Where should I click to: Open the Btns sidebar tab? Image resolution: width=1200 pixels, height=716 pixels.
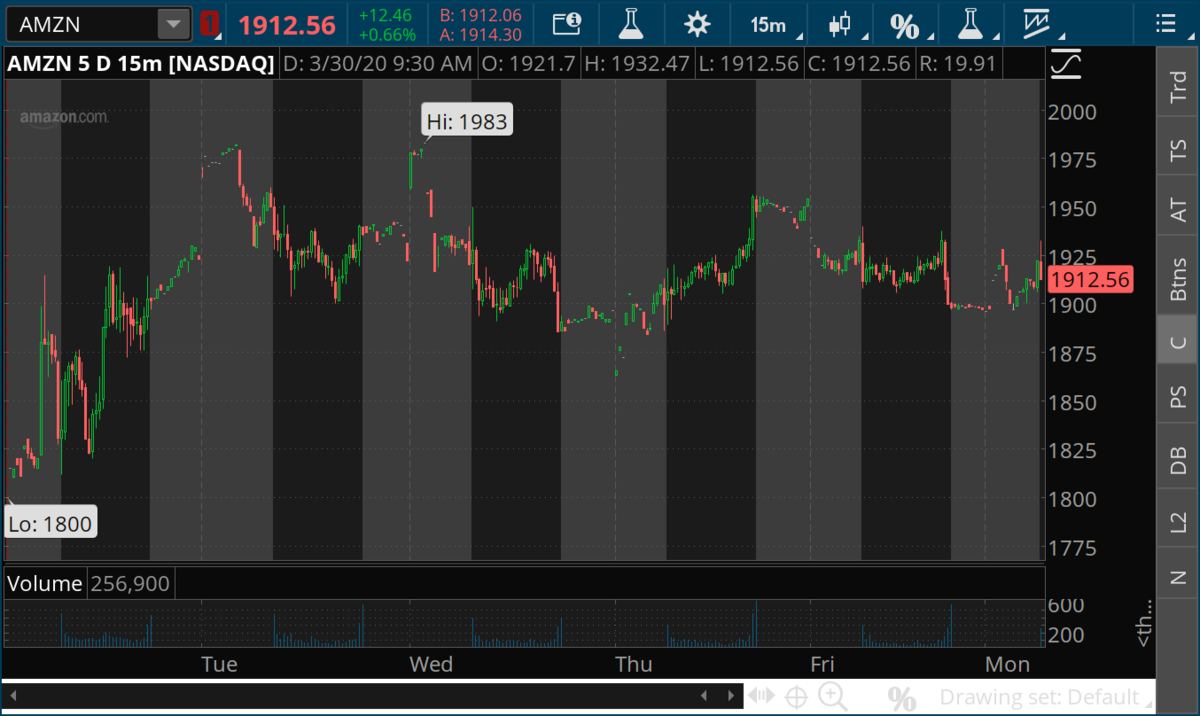(1178, 276)
